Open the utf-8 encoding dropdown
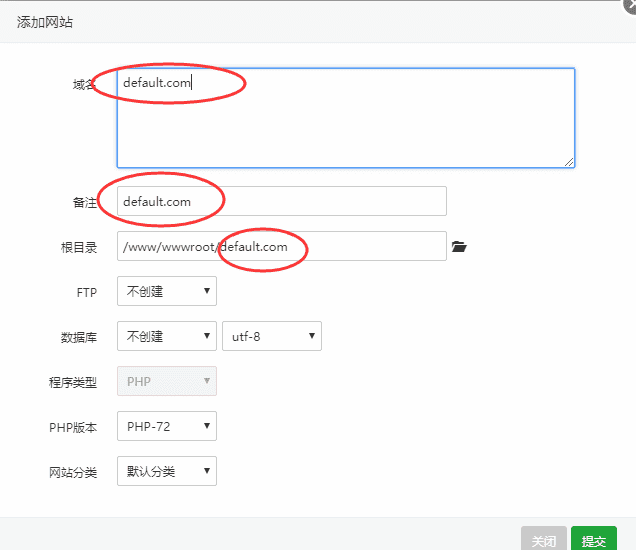This screenshot has width=636, height=550. click(271, 336)
